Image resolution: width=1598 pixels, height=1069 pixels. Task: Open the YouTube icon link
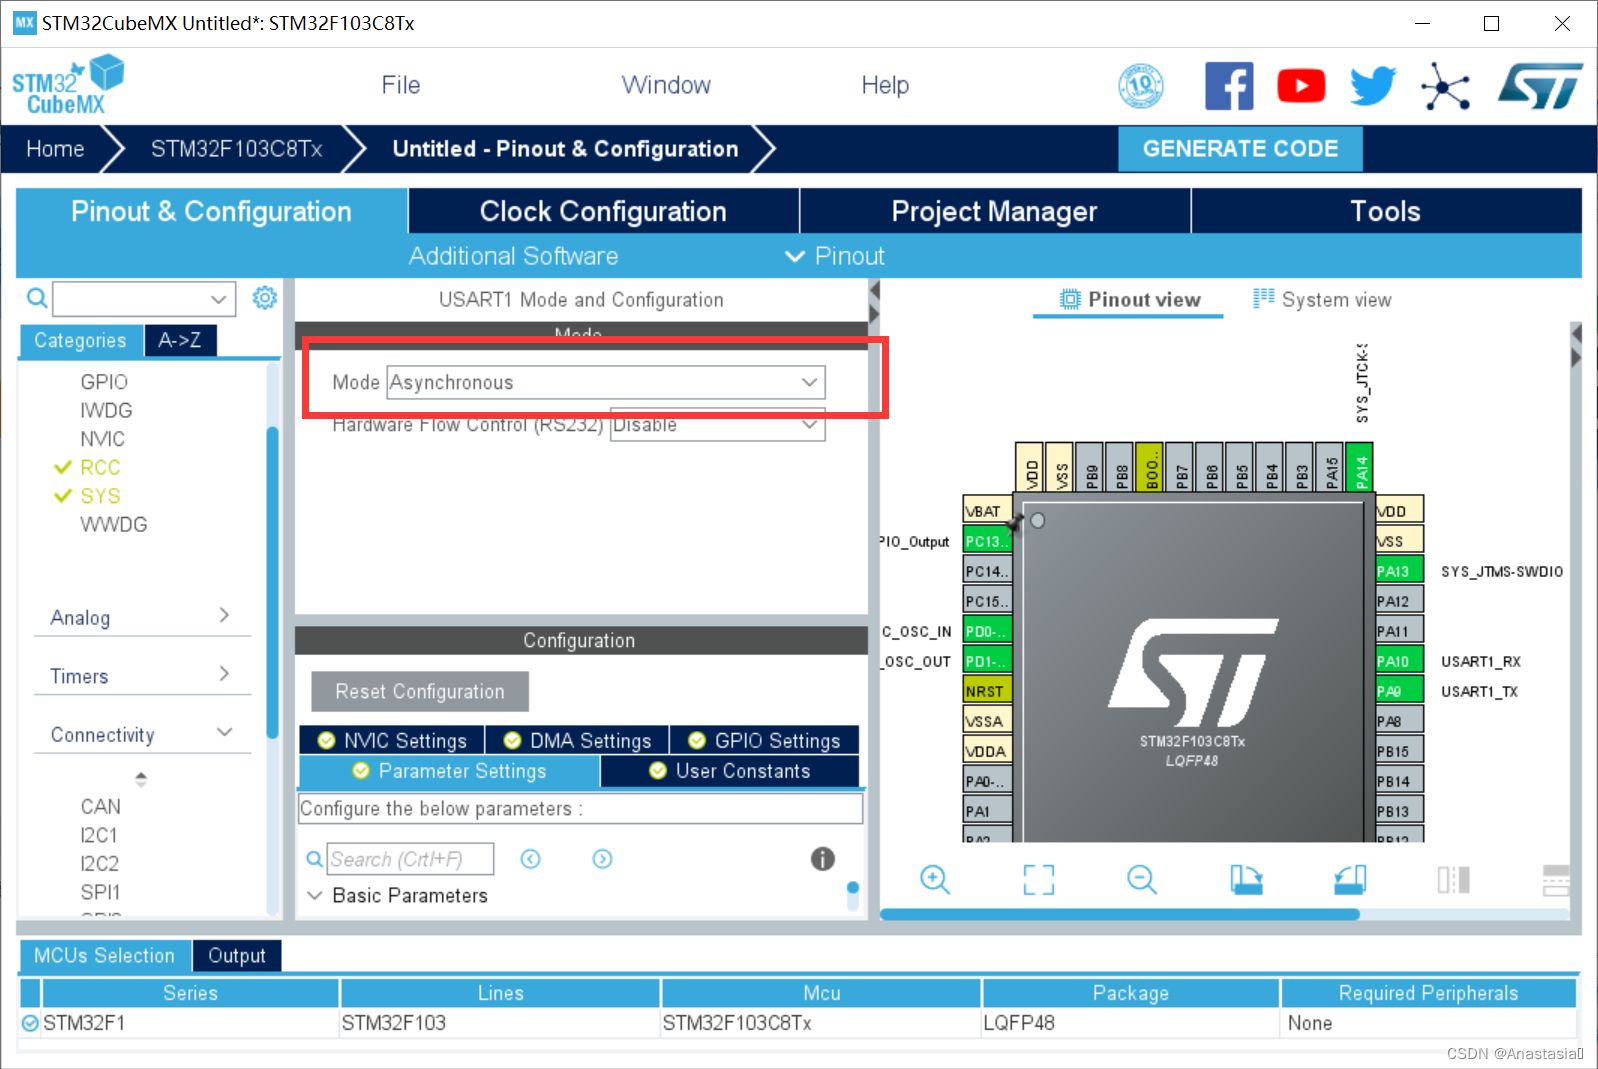1301,86
